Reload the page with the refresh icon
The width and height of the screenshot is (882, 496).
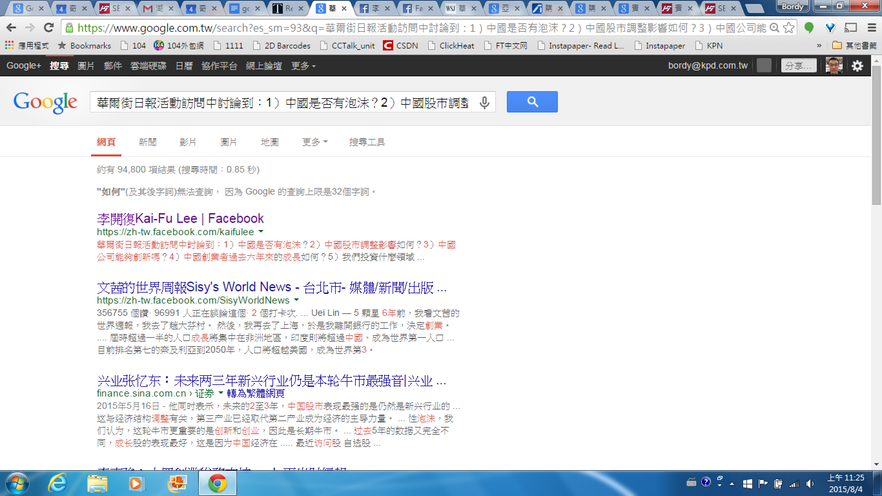(49, 28)
